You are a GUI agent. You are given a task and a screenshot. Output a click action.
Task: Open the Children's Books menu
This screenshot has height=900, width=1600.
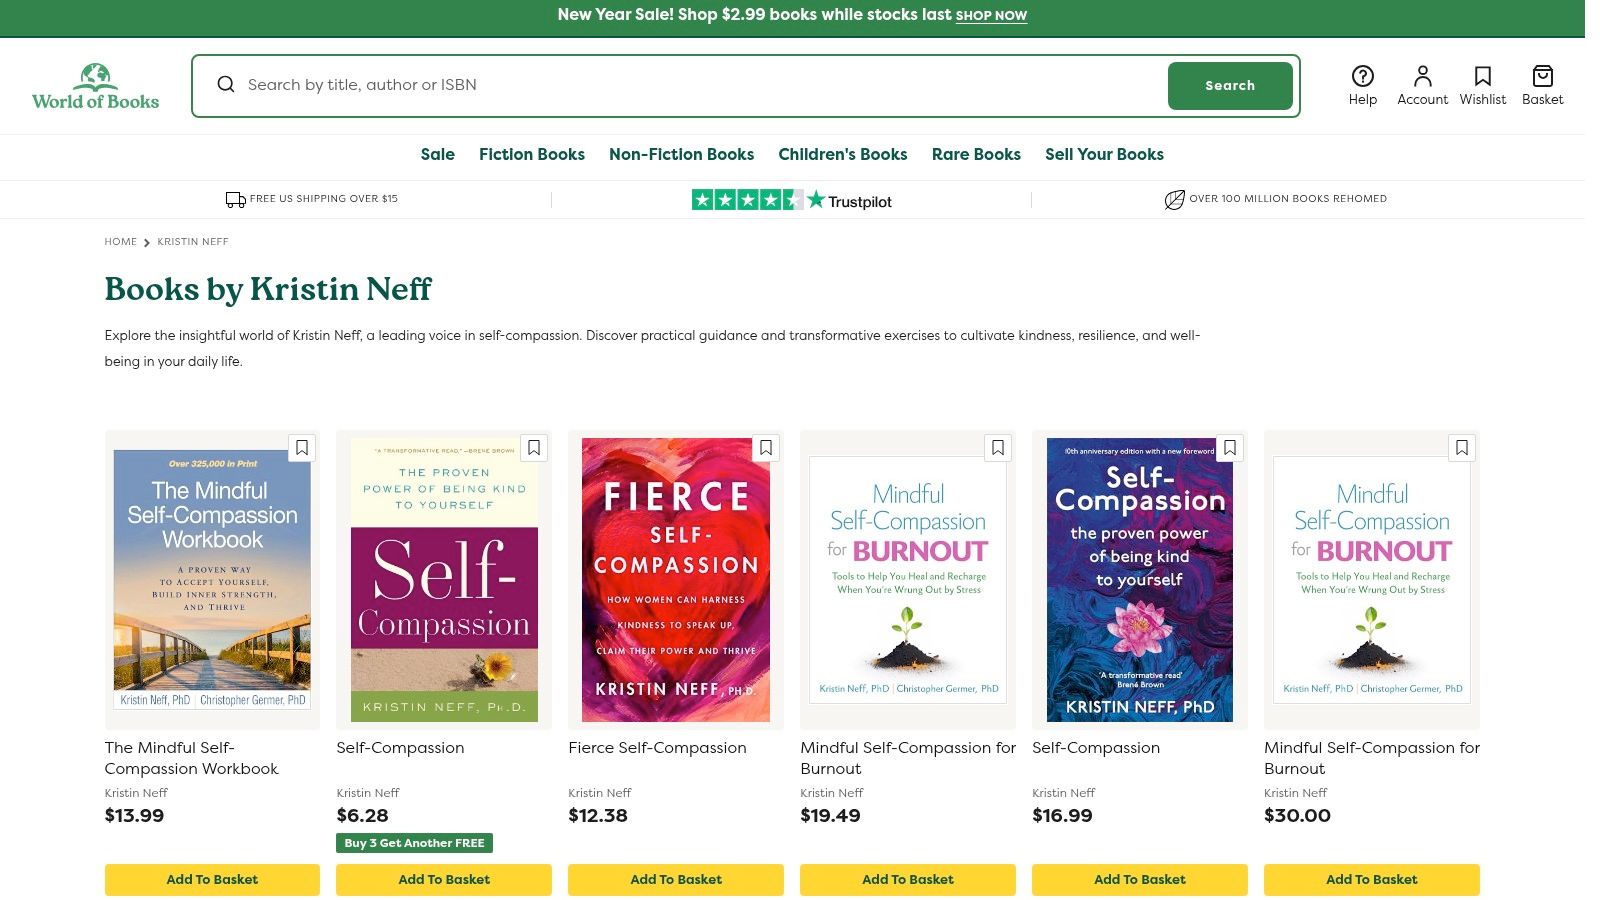point(843,155)
